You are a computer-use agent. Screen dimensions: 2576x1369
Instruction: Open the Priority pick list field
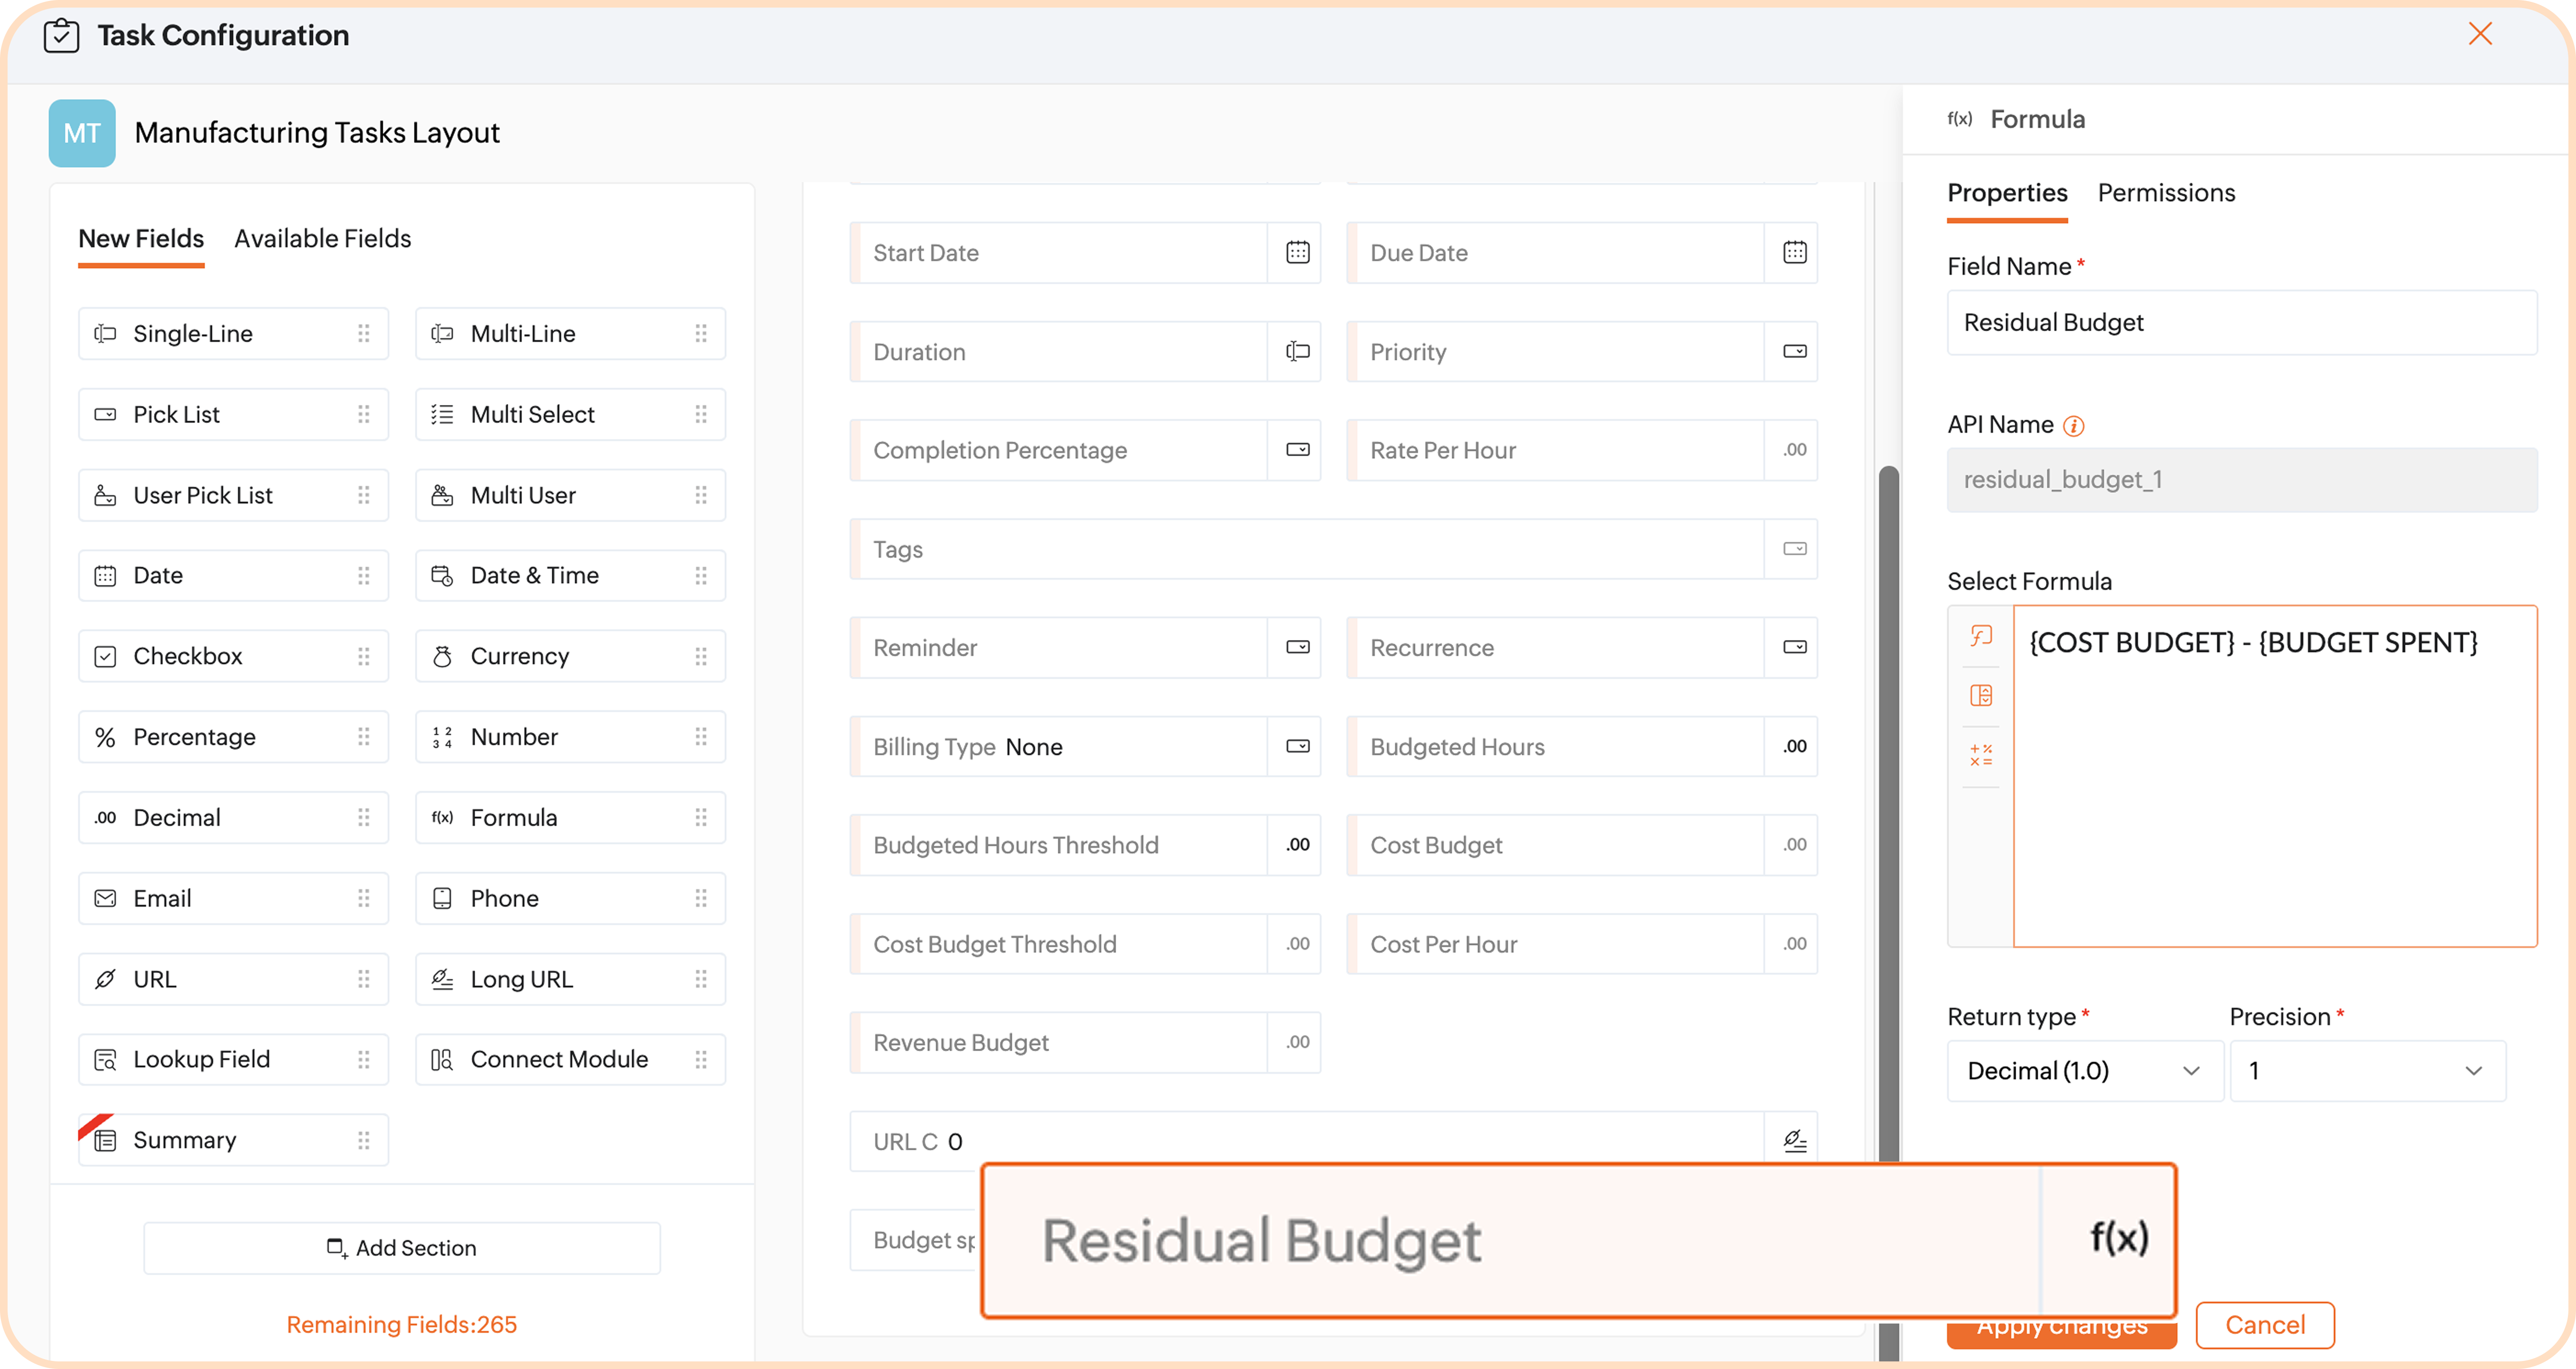point(1794,352)
